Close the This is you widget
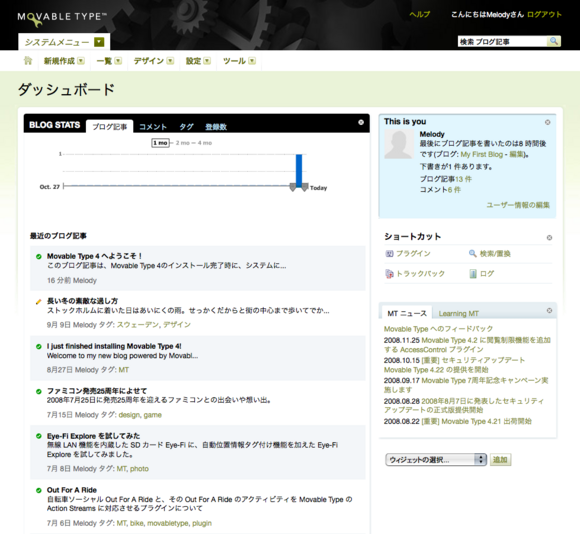 click(x=547, y=122)
